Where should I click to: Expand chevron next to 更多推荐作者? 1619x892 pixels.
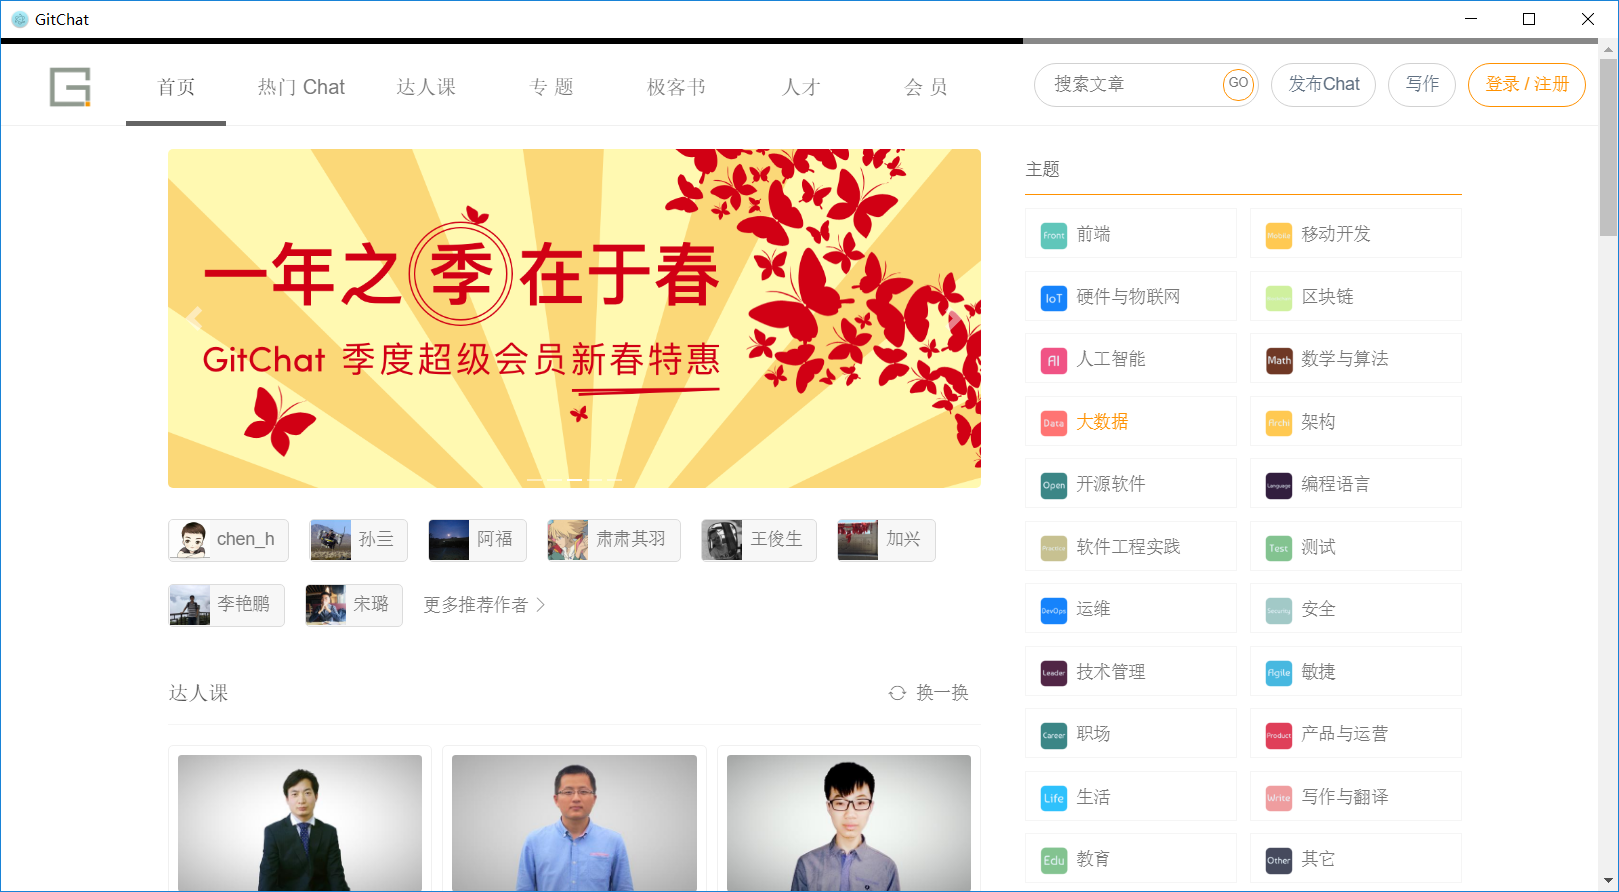(x=541, y=605)
